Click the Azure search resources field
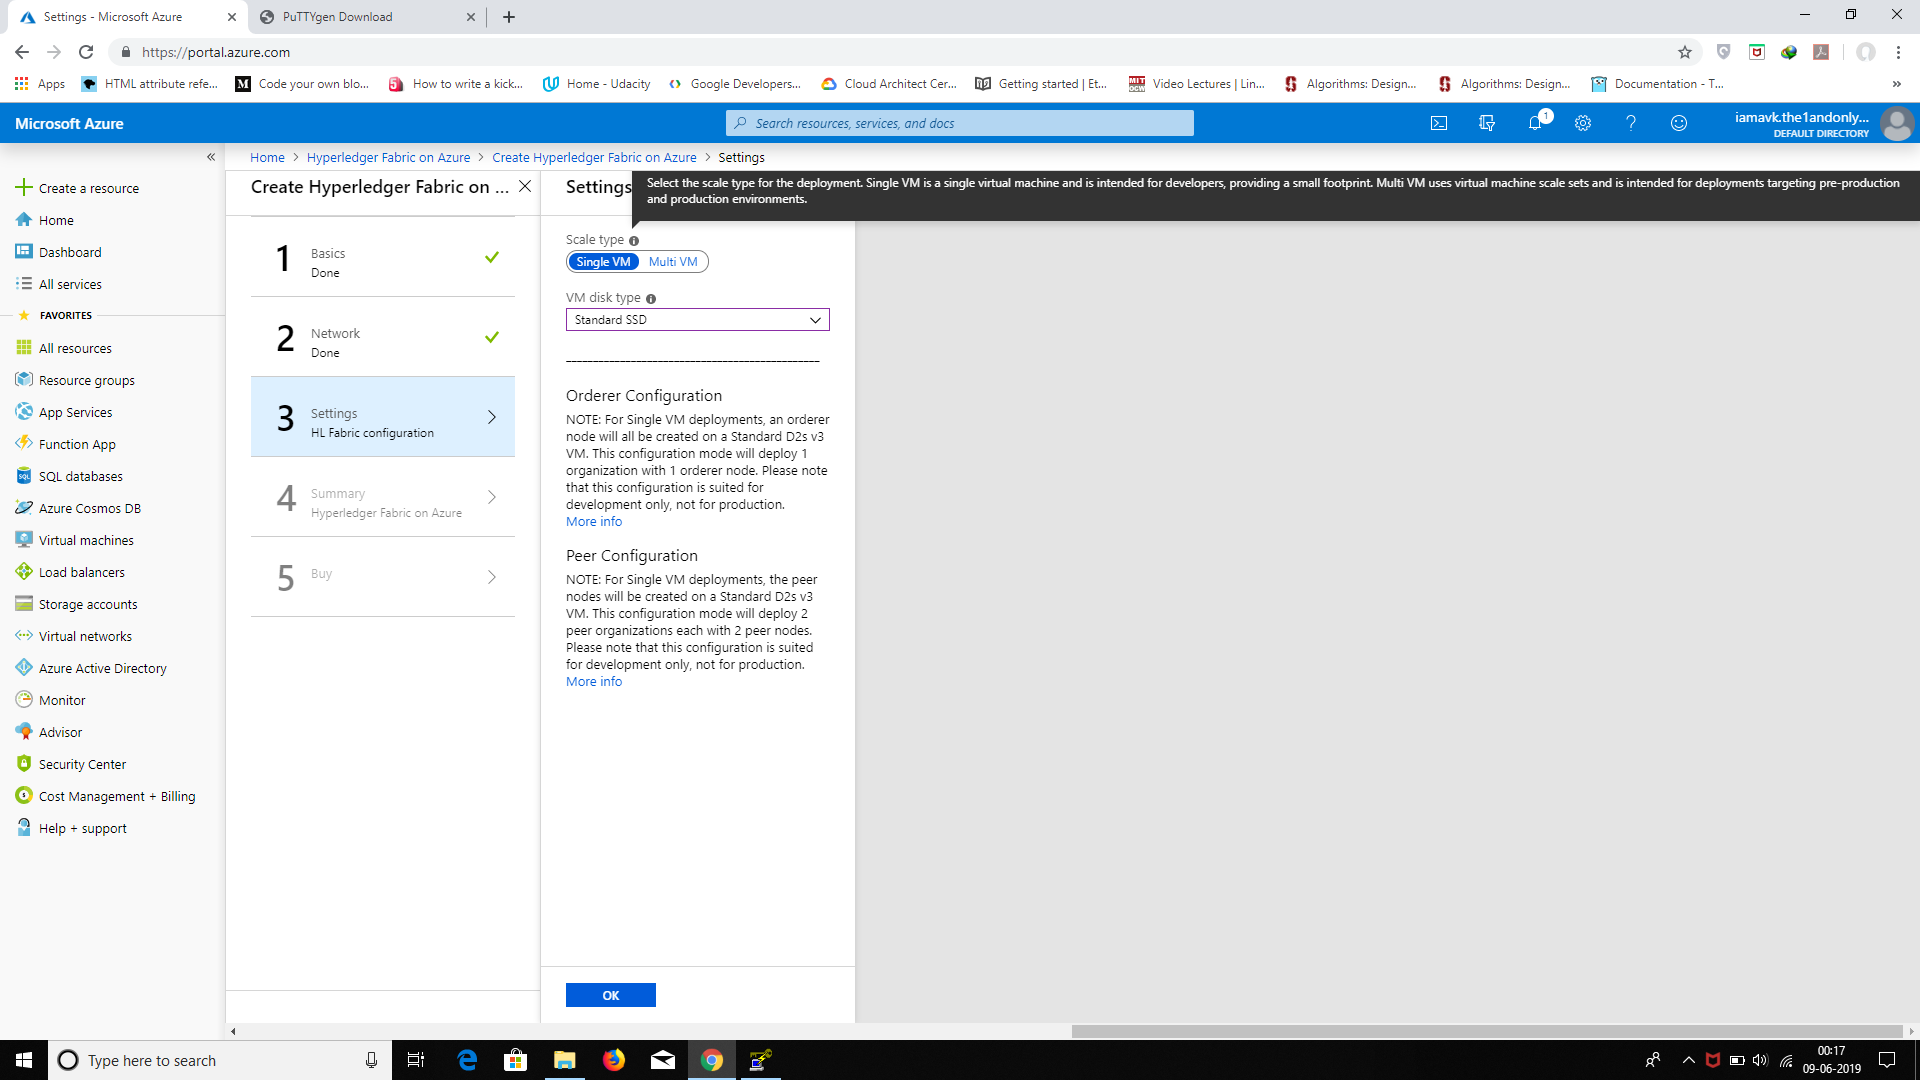The width and height of the screenshot is (1920, 1080). (960, 123)
